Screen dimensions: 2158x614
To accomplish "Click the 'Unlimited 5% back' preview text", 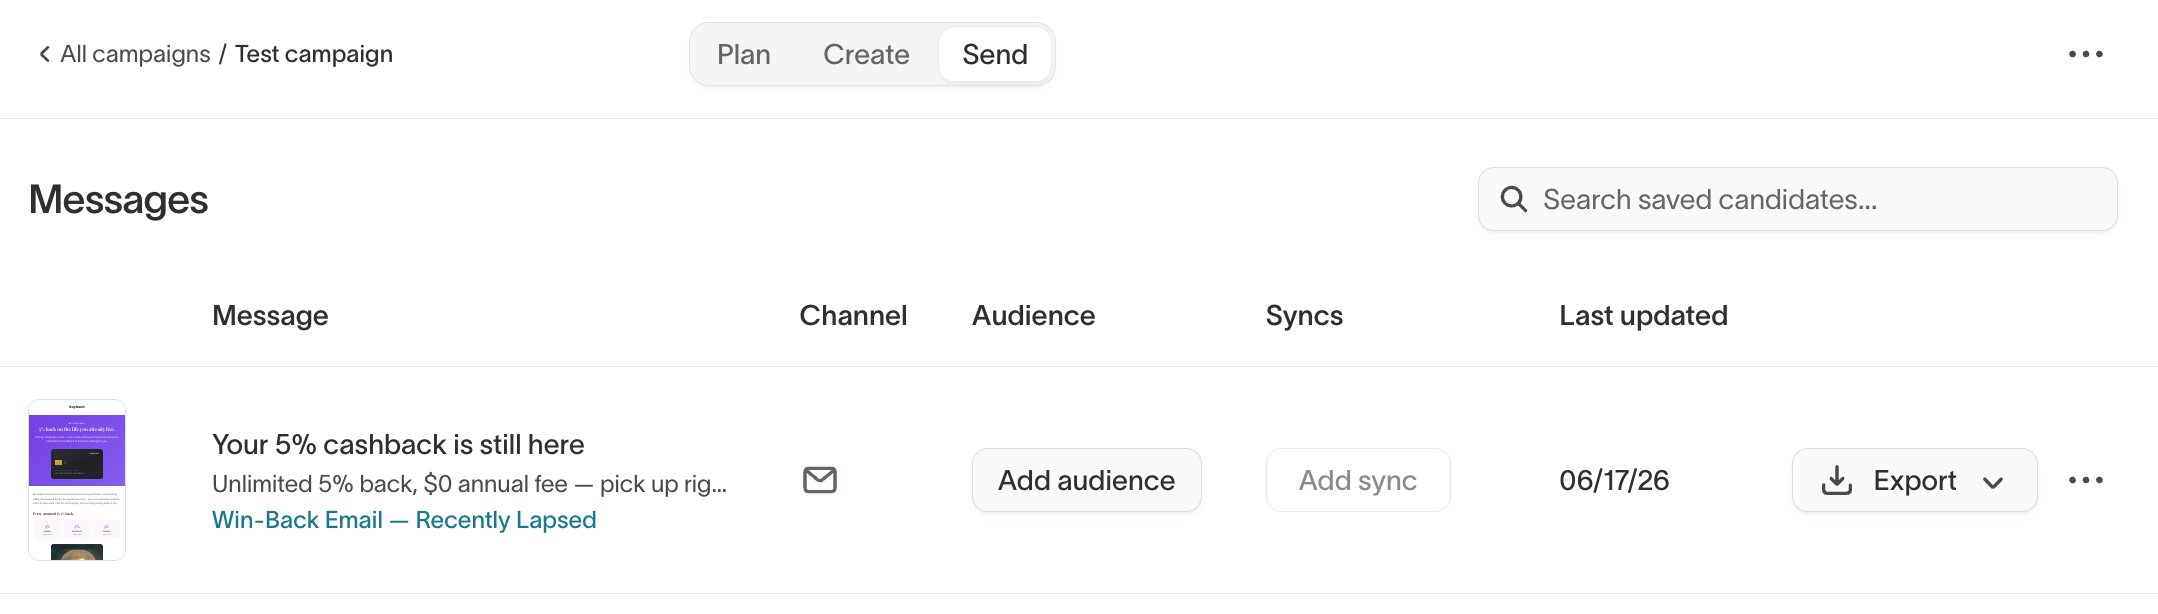I will click(469, 484).
